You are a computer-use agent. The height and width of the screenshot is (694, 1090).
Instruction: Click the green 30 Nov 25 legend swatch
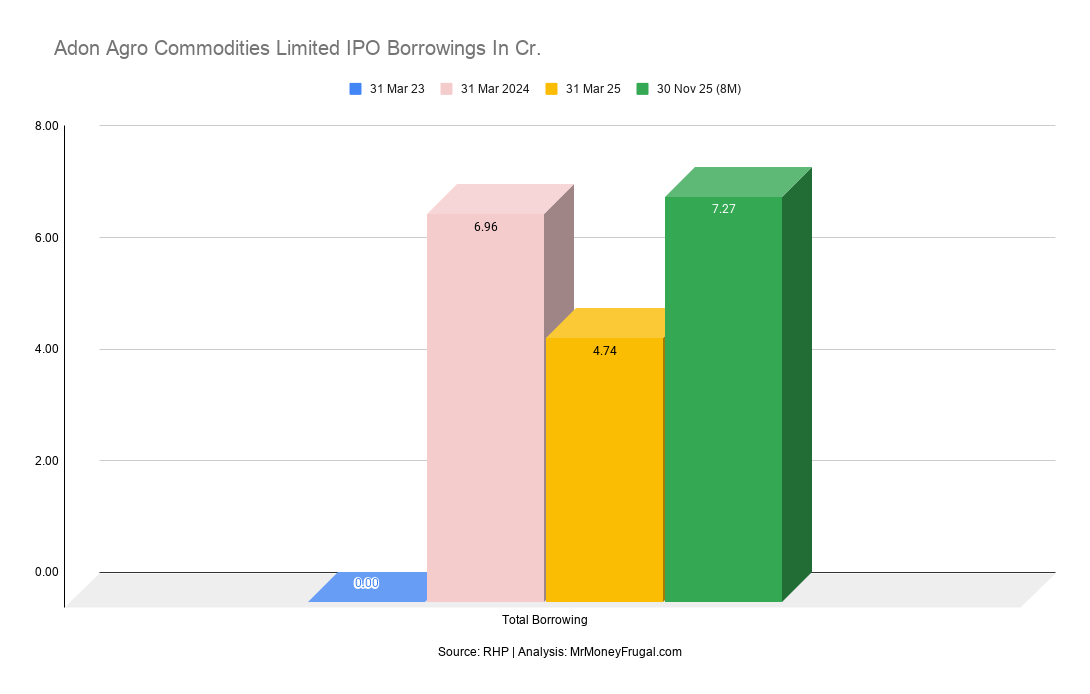[642, 89]
